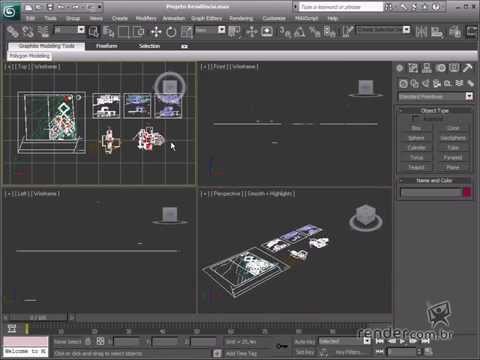Open the Modify command panel tab
Image resolution: width=480 pixels, height=360 pixels.
[x=413, y=68]
